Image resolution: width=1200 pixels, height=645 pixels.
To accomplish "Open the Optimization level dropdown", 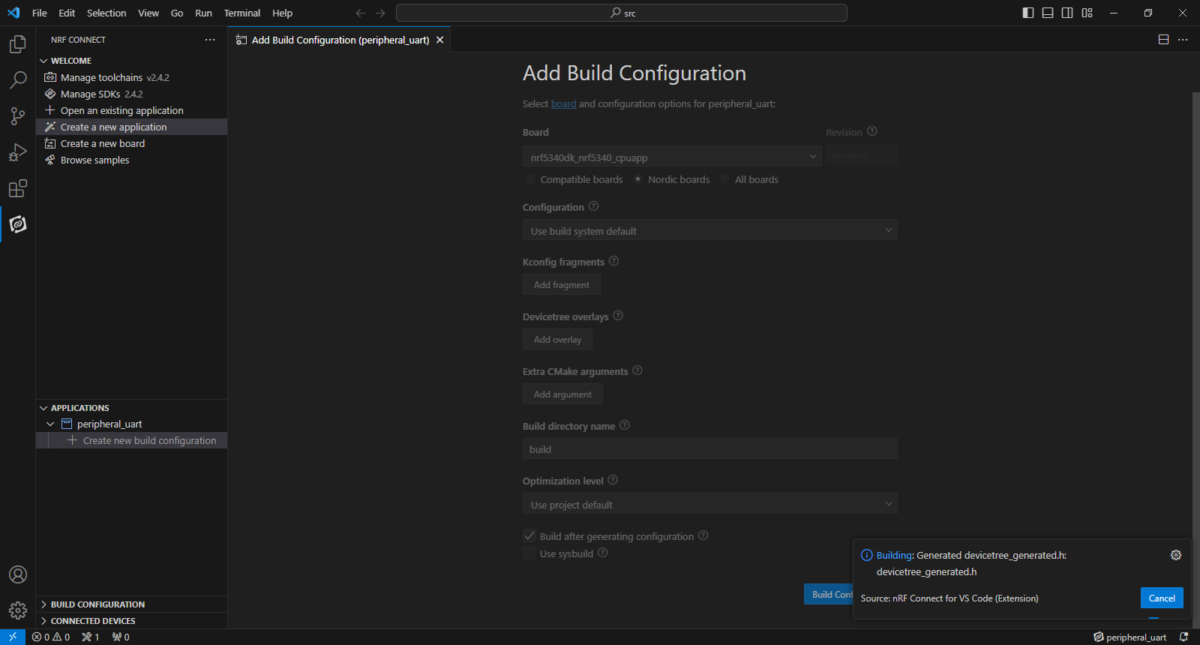I will point(710,504).
